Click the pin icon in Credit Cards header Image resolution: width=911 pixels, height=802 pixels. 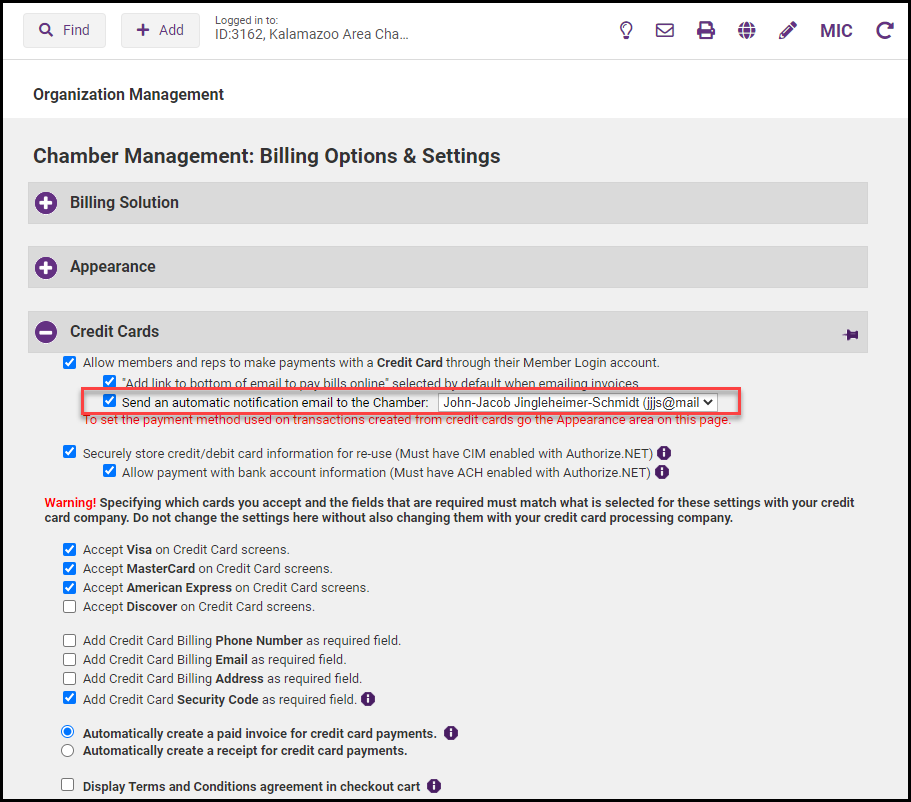click(x=851, y=335)
